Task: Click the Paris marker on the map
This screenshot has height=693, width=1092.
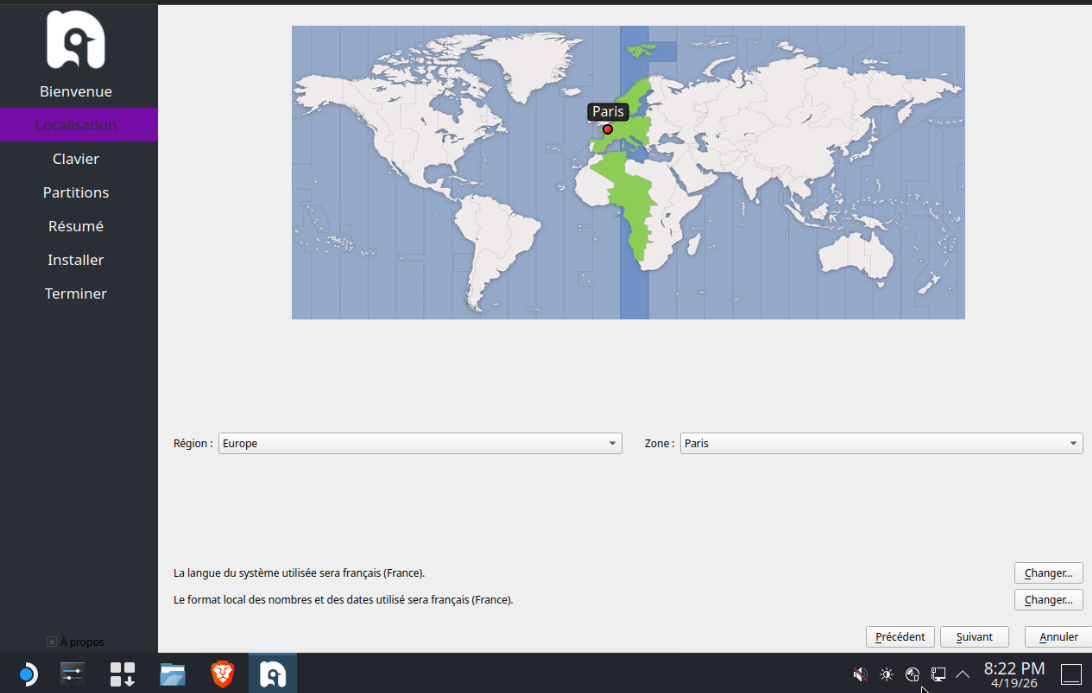Action: pos(607,129)
